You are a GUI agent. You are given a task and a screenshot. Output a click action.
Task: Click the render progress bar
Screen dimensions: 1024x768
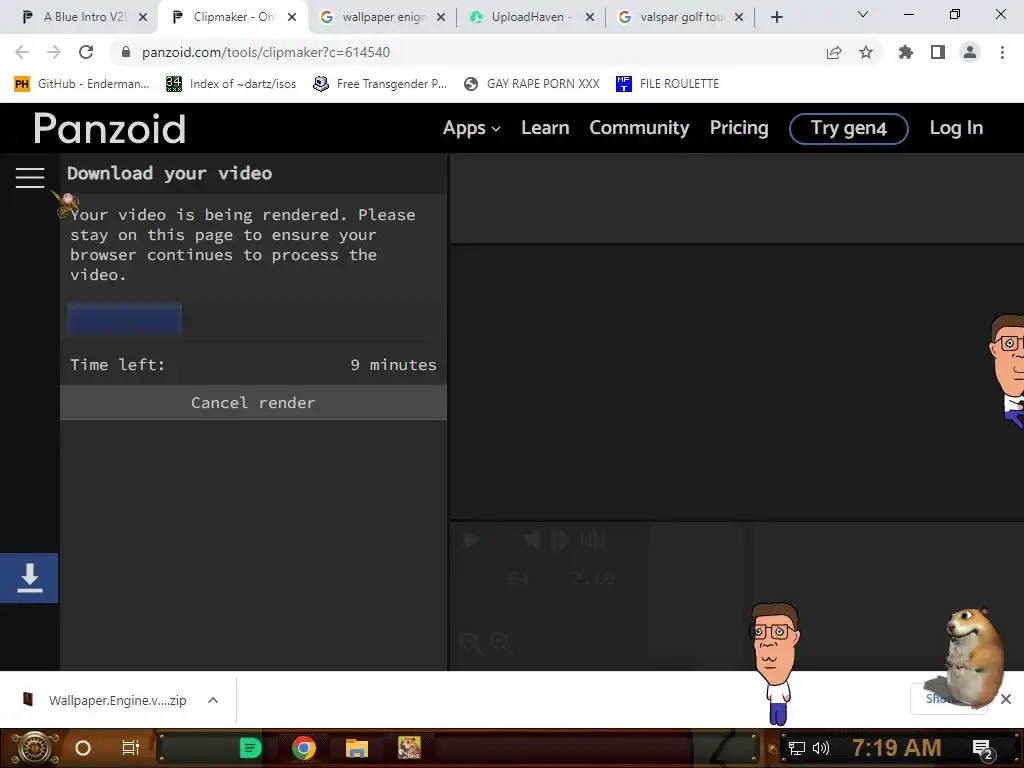(253, 318)
